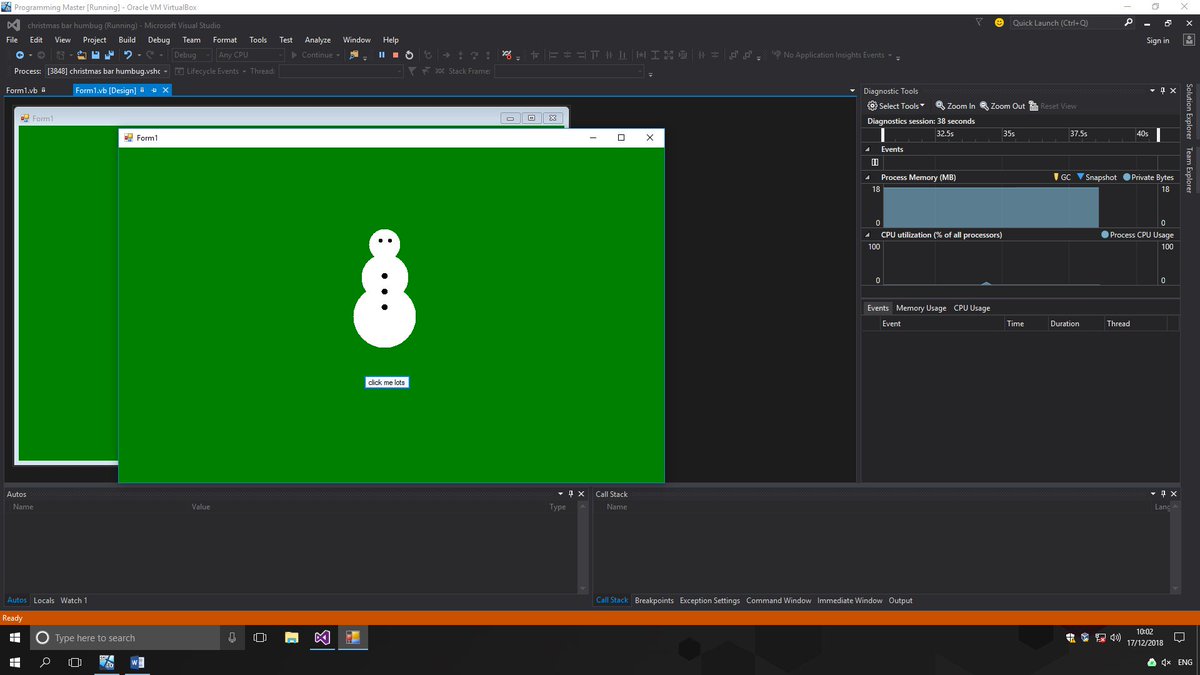Open the Immediate Window tab
Image resolution: width=1200 pixels, height=675 pixels.
click(850, 600)
